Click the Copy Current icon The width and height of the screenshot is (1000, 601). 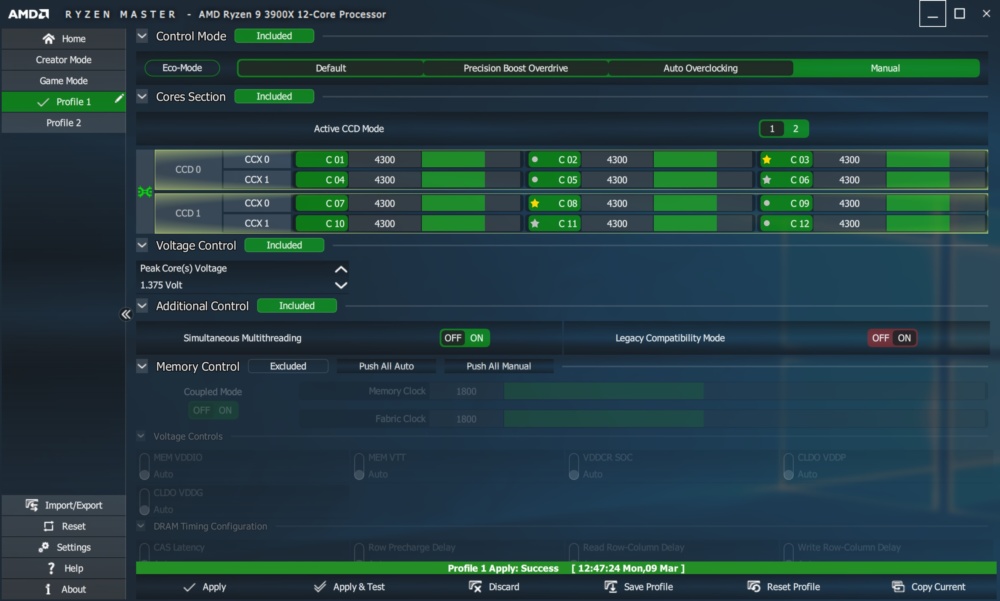(898, 586)
